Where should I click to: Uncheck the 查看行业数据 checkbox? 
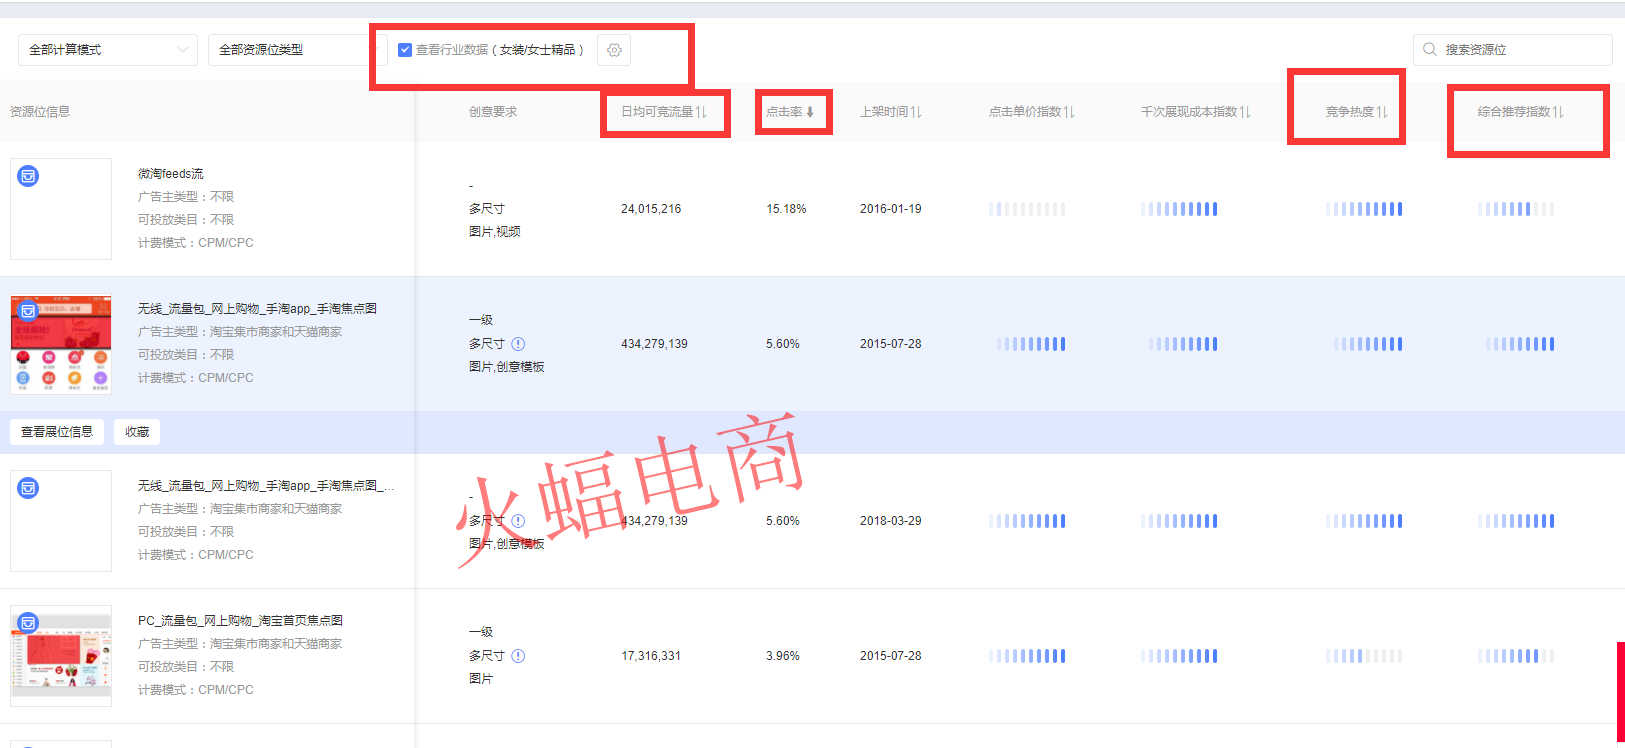(x=405, y=50)
